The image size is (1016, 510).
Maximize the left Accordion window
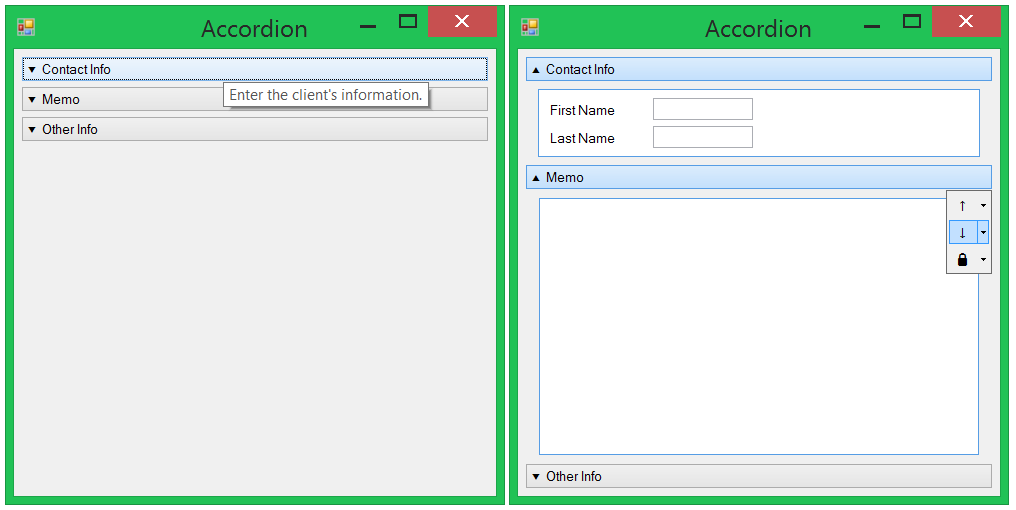(408, 21)
